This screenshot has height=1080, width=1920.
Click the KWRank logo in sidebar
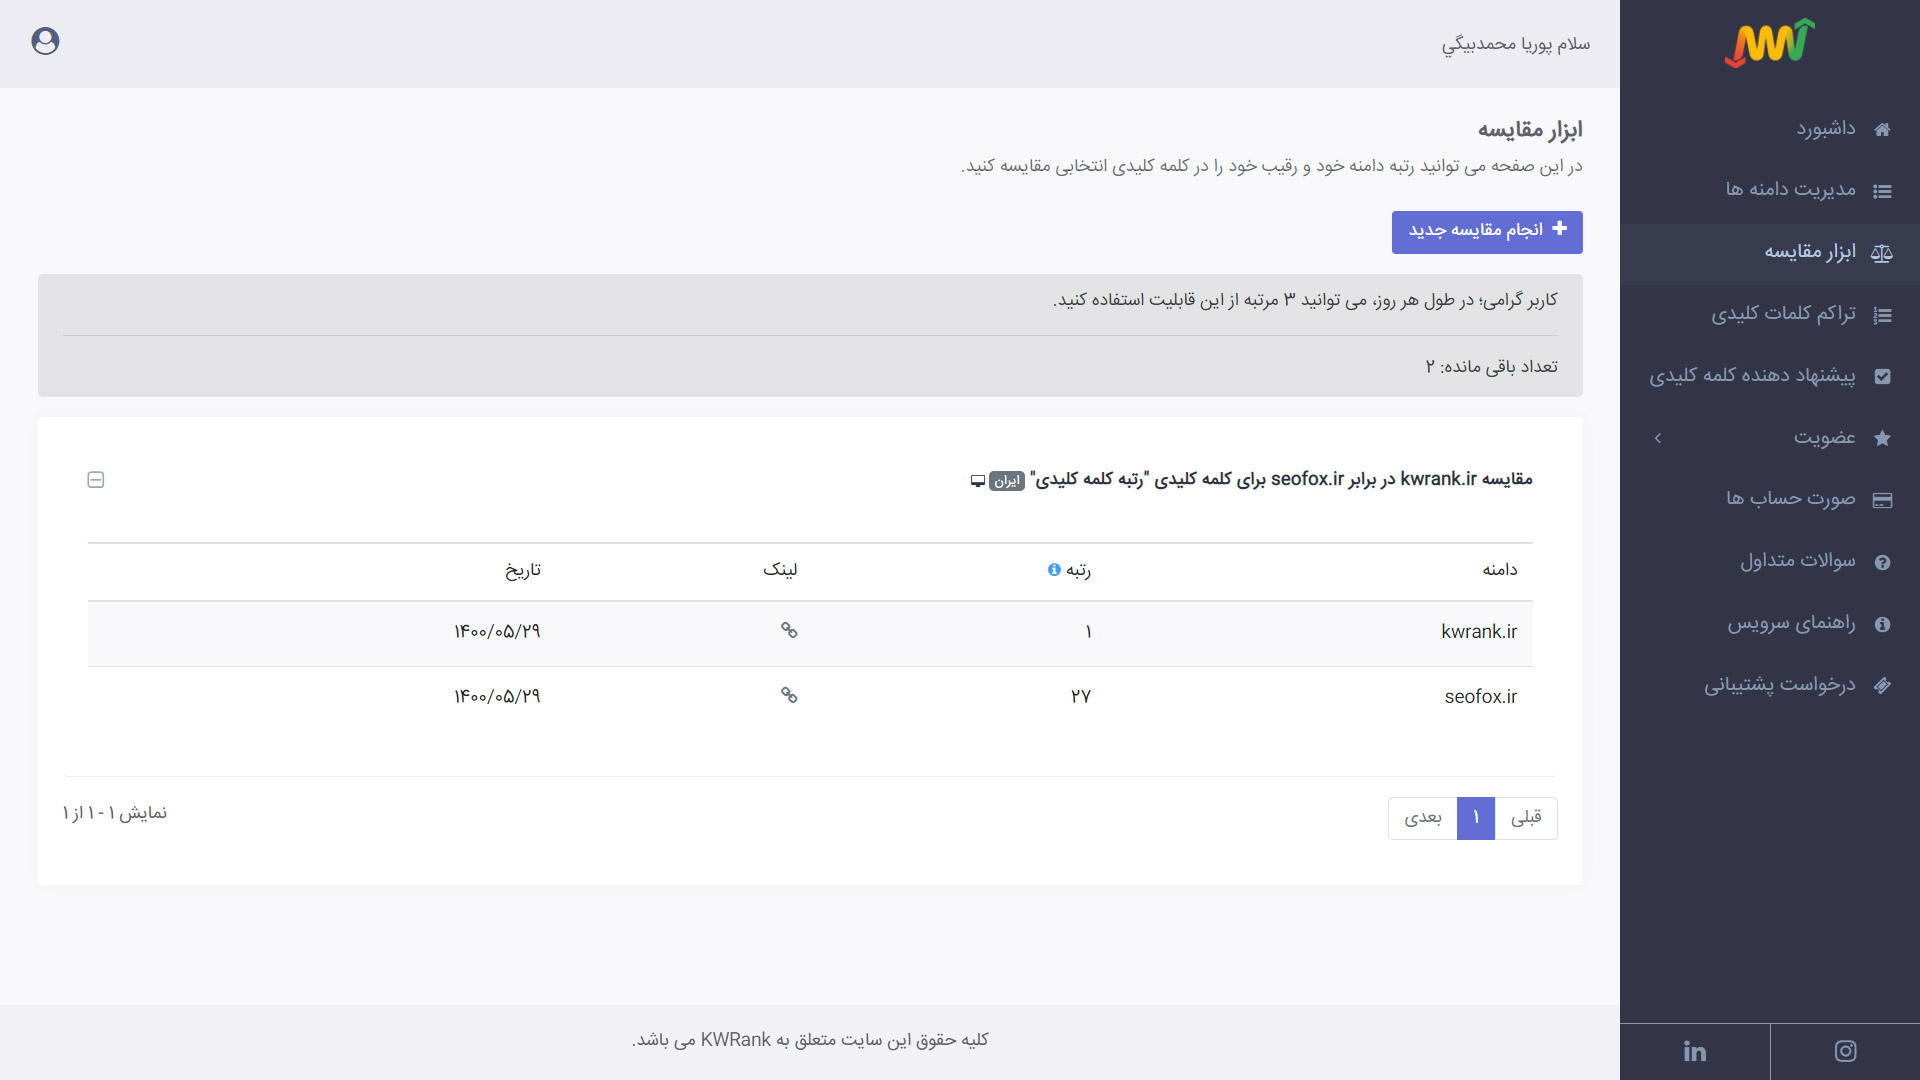1769,43
